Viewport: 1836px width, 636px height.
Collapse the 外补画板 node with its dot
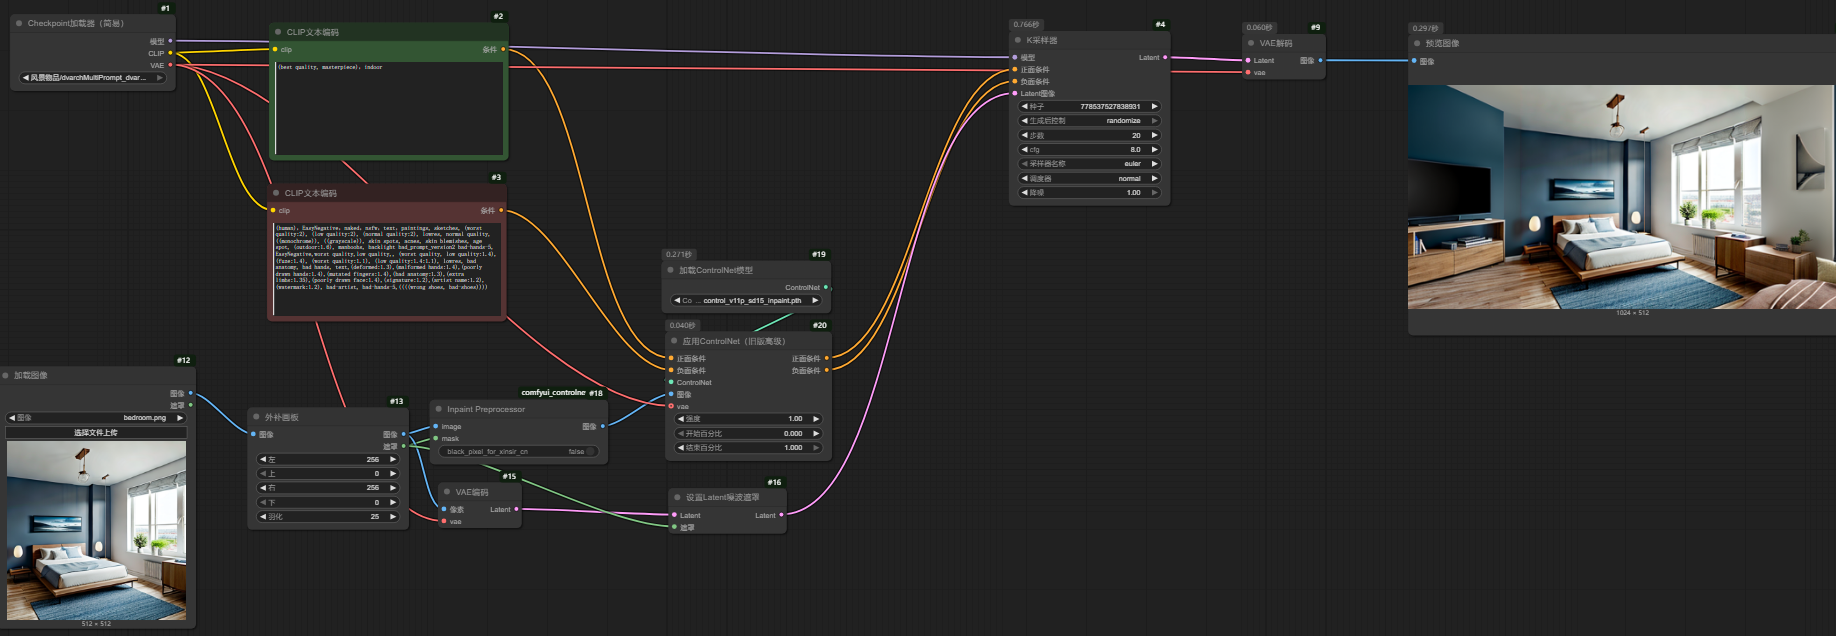[x=256, y=417]
